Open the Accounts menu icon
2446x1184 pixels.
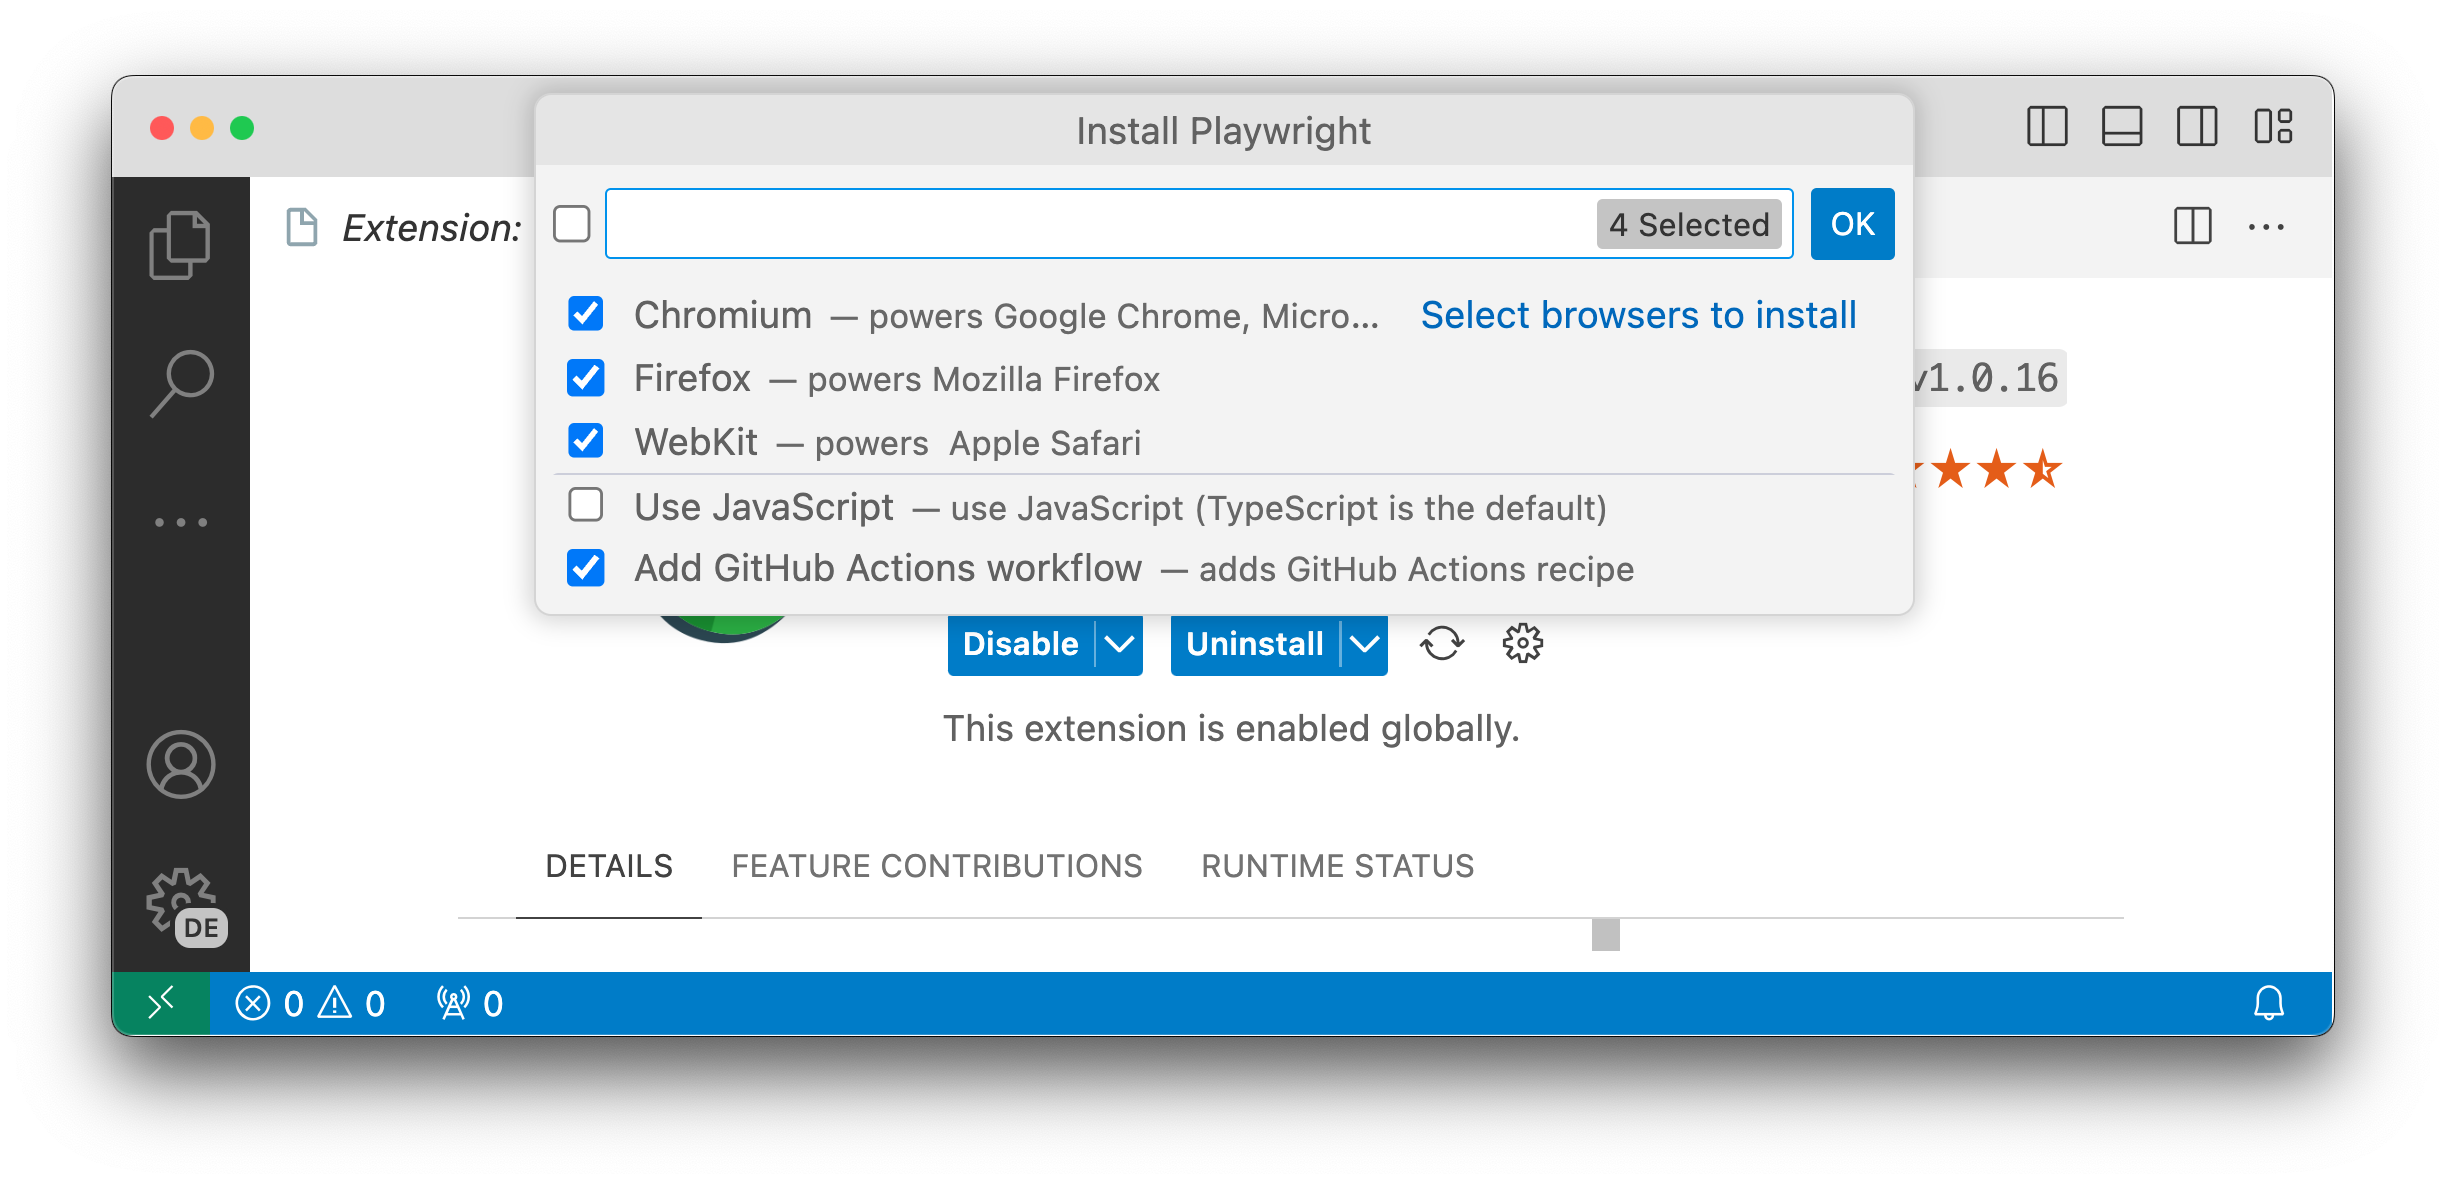pyautogui.click(x=181, y=765)
